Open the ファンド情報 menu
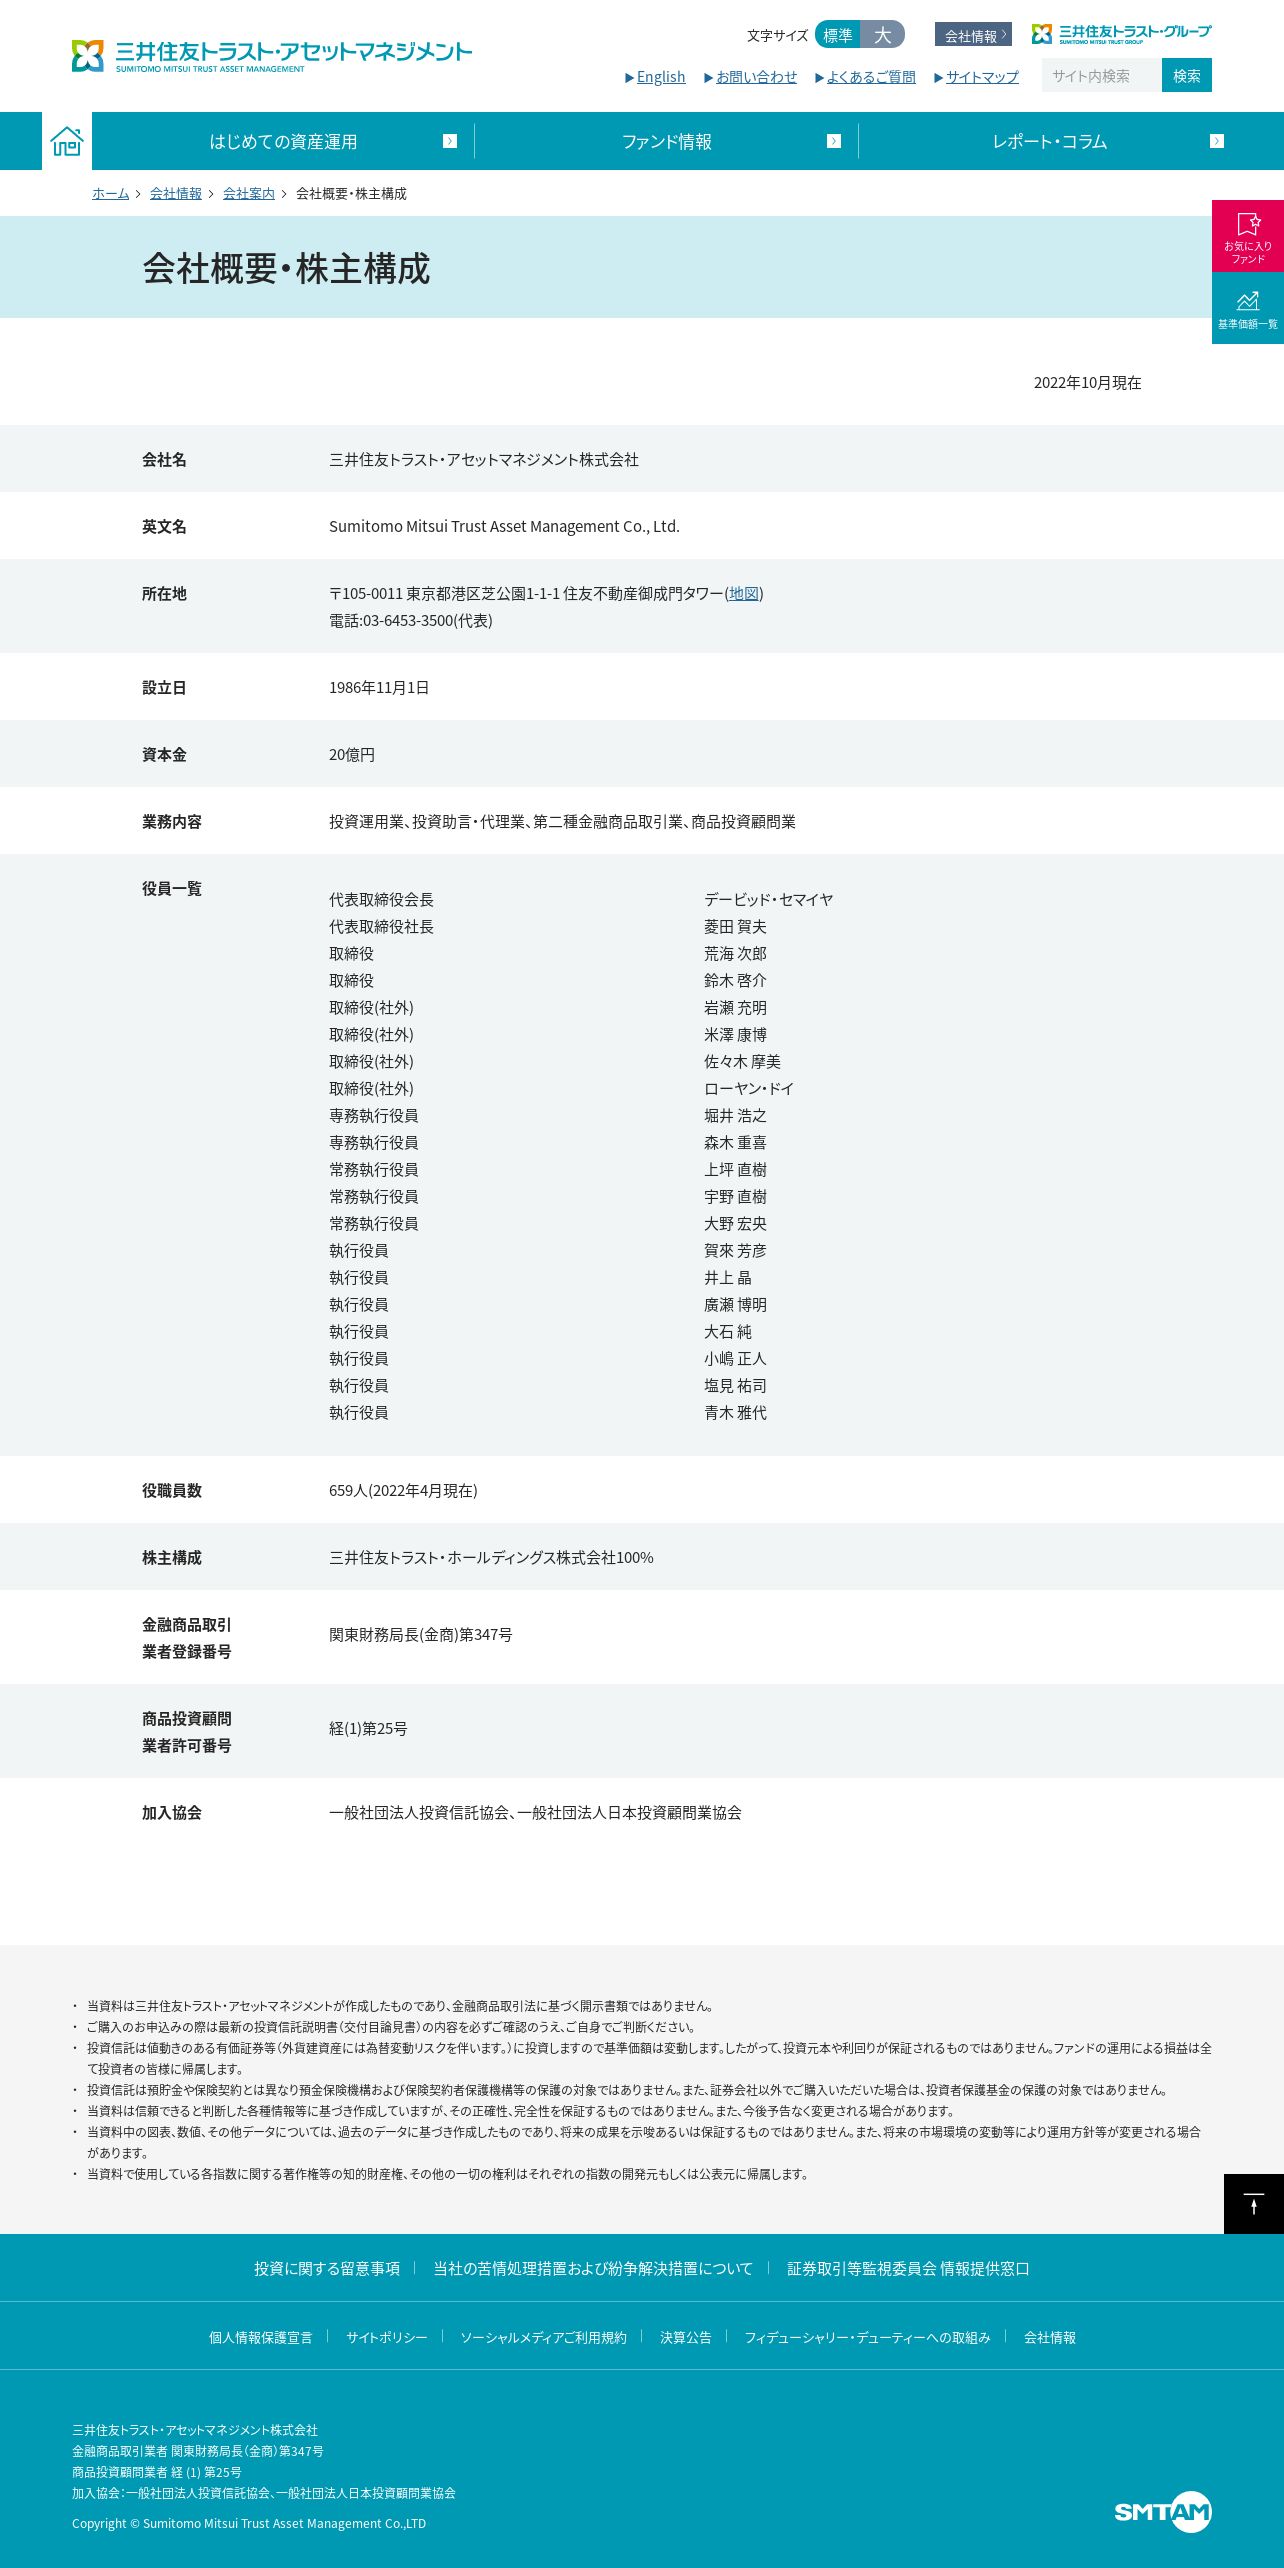This screenshot has width=1284, height=2568. (x=667, y=141)
